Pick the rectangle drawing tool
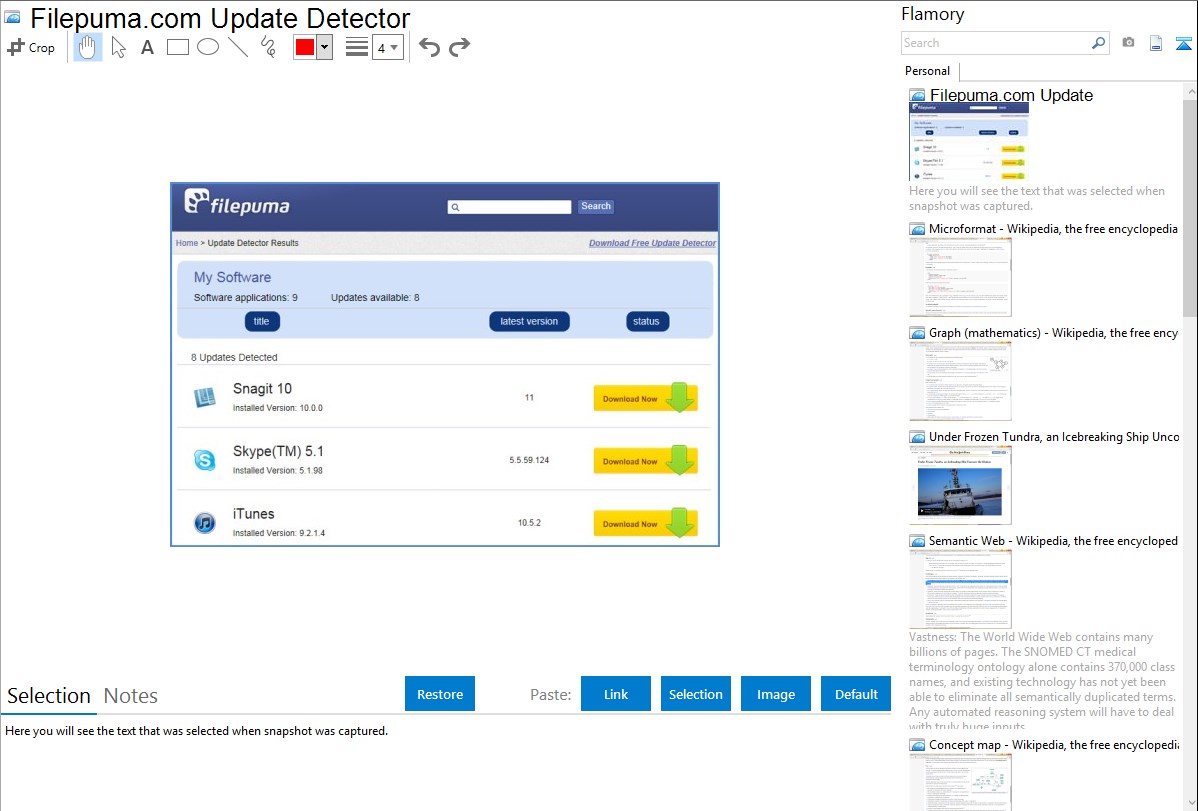Viewport: 1198px width, 811px height. pyautogui.click(x=177, y=47)
